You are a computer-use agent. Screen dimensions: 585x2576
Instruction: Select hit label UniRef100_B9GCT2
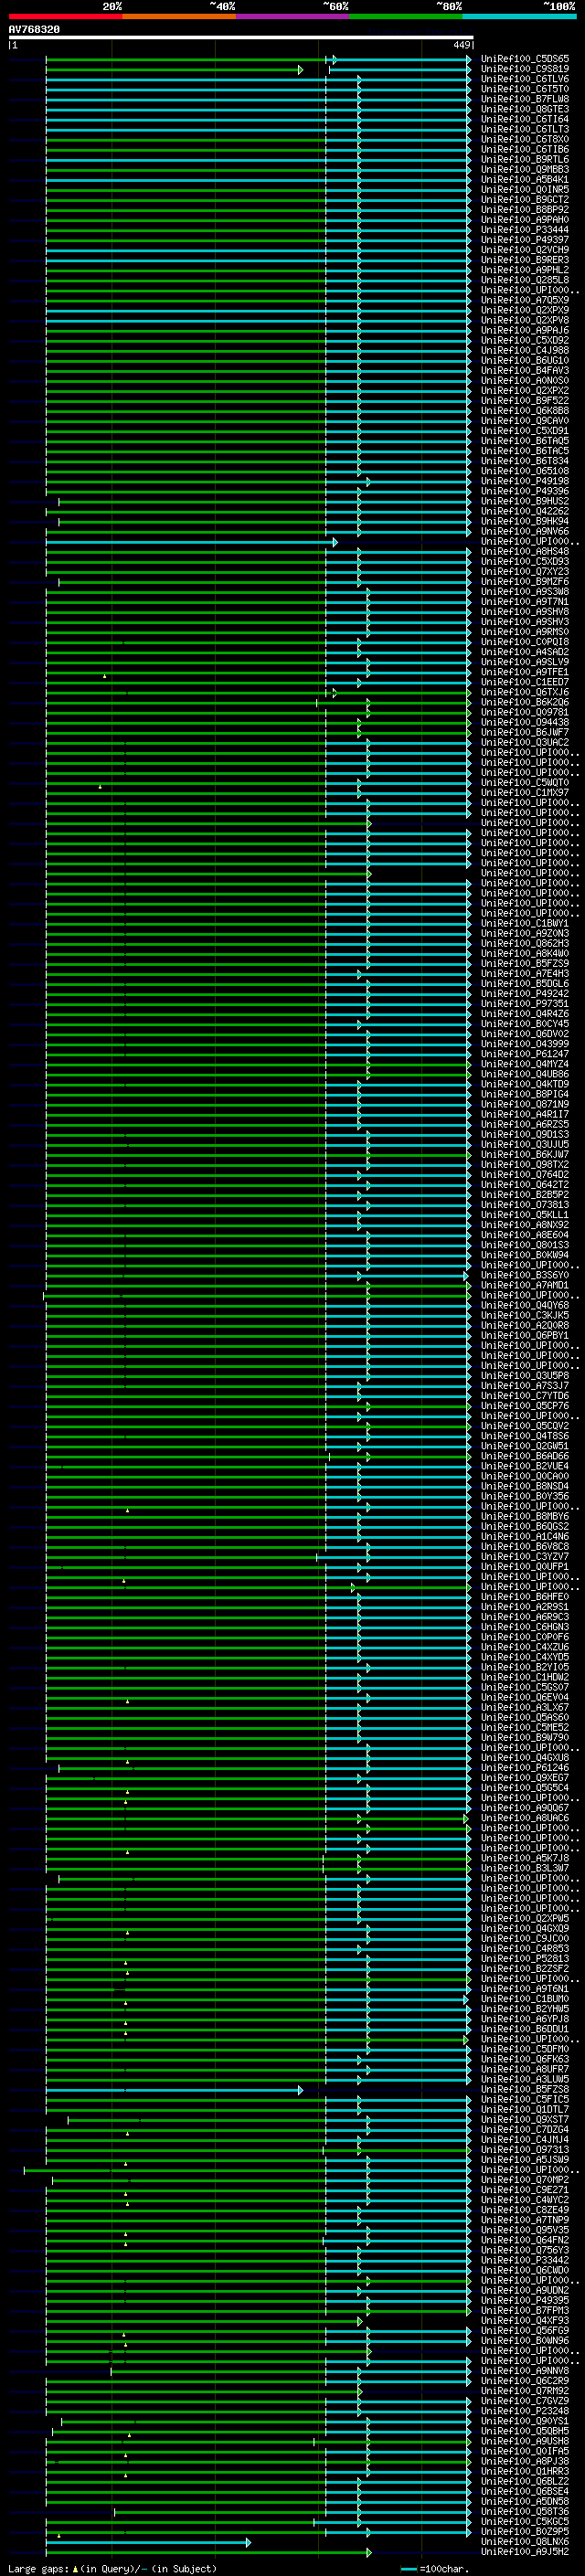point(525,200)
